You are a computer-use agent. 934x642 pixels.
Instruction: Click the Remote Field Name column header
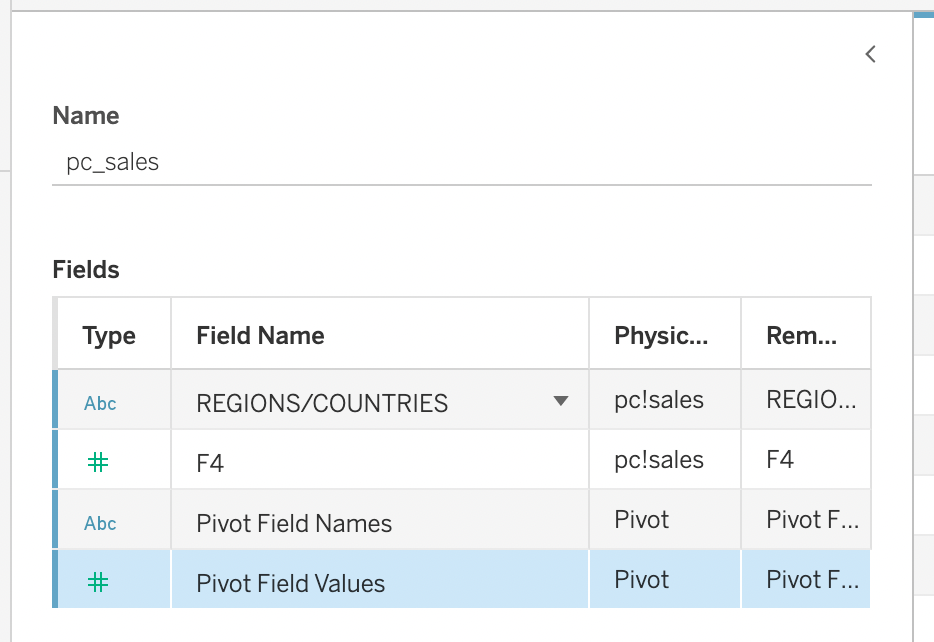click(x=802, y=336)
